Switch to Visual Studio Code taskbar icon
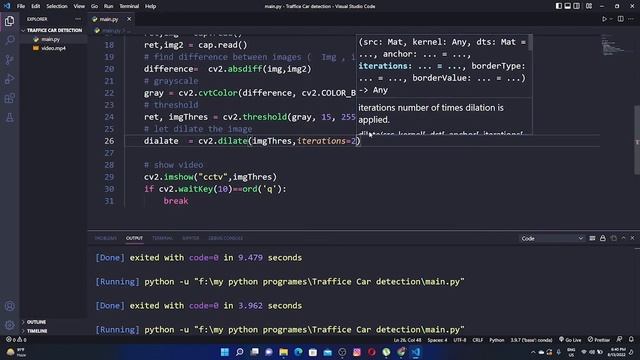The image size is (640, 360). (x=416, y=352)
